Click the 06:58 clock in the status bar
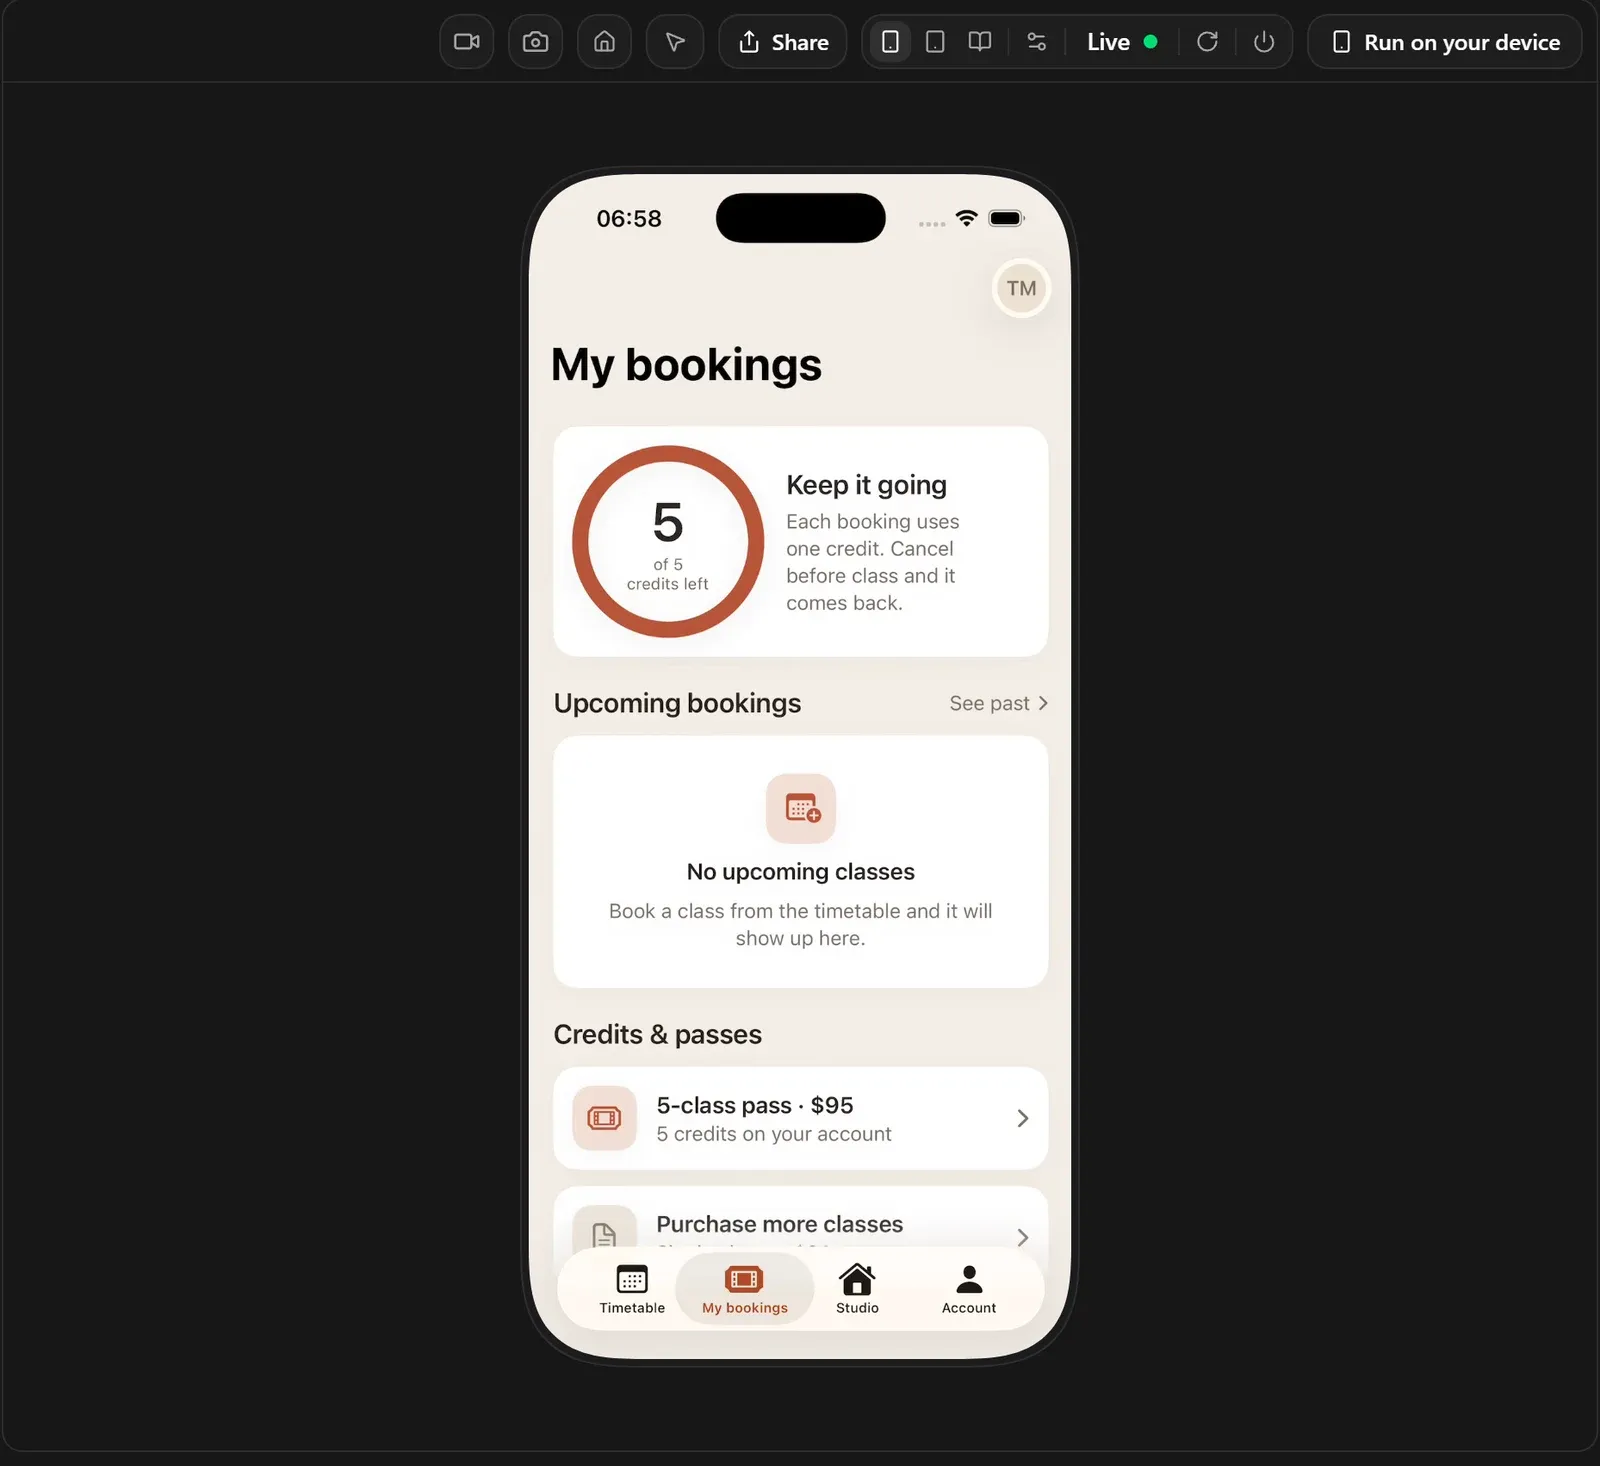The width and height of the screenshot is (1600, 1466). pyautogui.click(x=629, y=219)
